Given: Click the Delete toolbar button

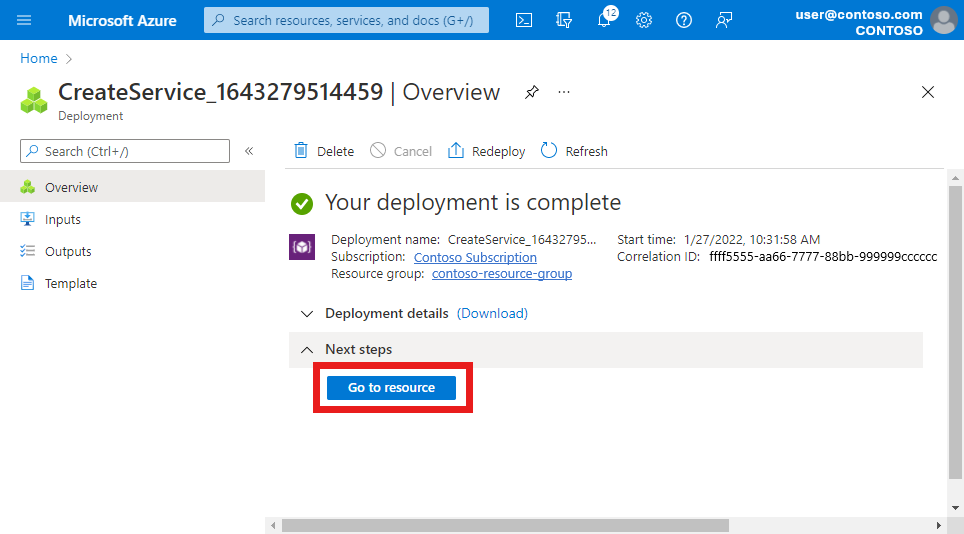Looking at the screenshot, I should (x=324, y=151).
